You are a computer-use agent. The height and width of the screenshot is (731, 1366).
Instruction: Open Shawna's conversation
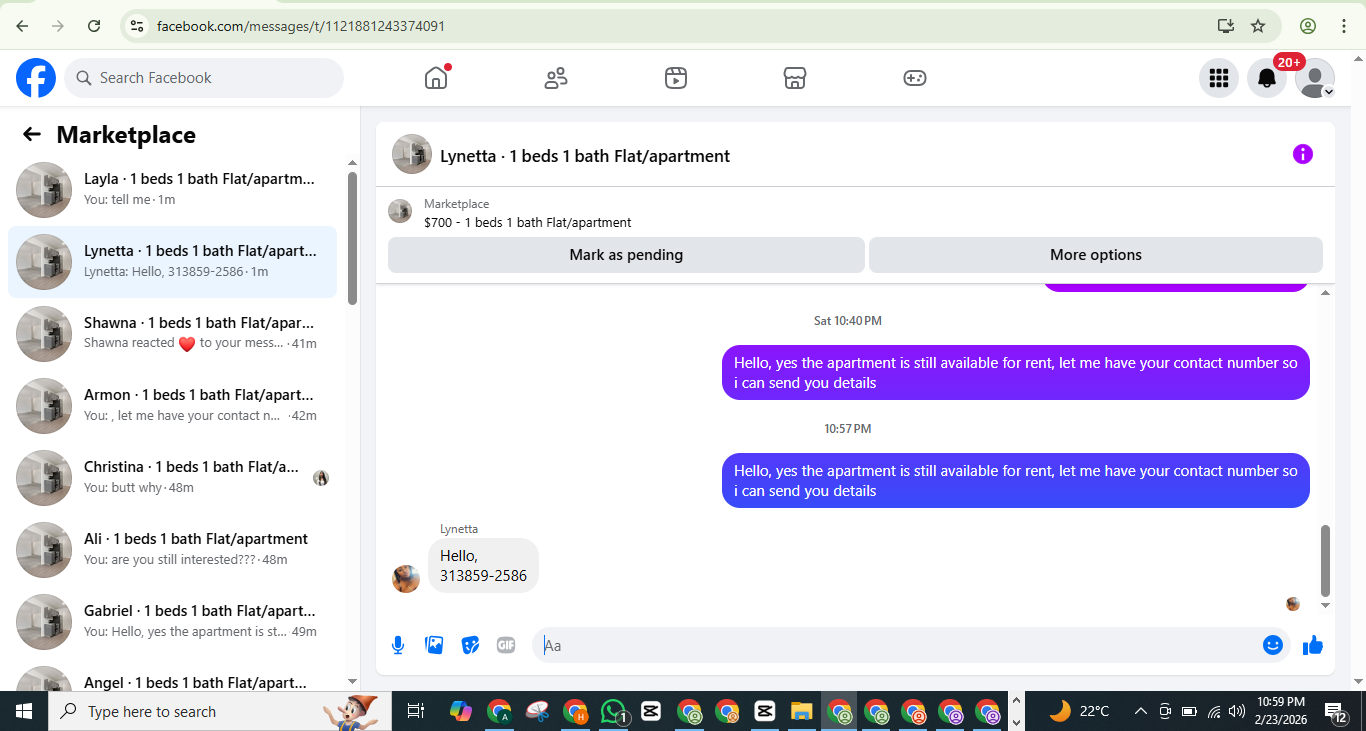tap(172, 334)
